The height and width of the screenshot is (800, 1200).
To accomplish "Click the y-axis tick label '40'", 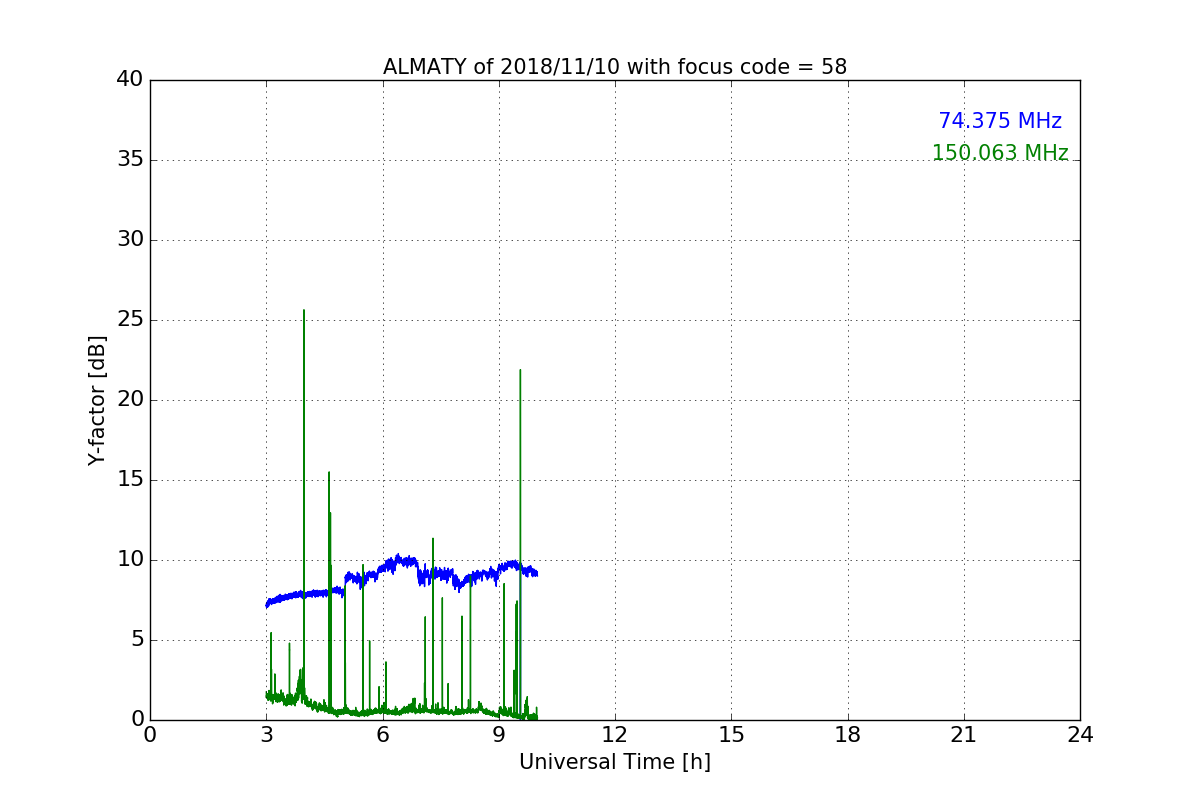I will pos(130,80).
